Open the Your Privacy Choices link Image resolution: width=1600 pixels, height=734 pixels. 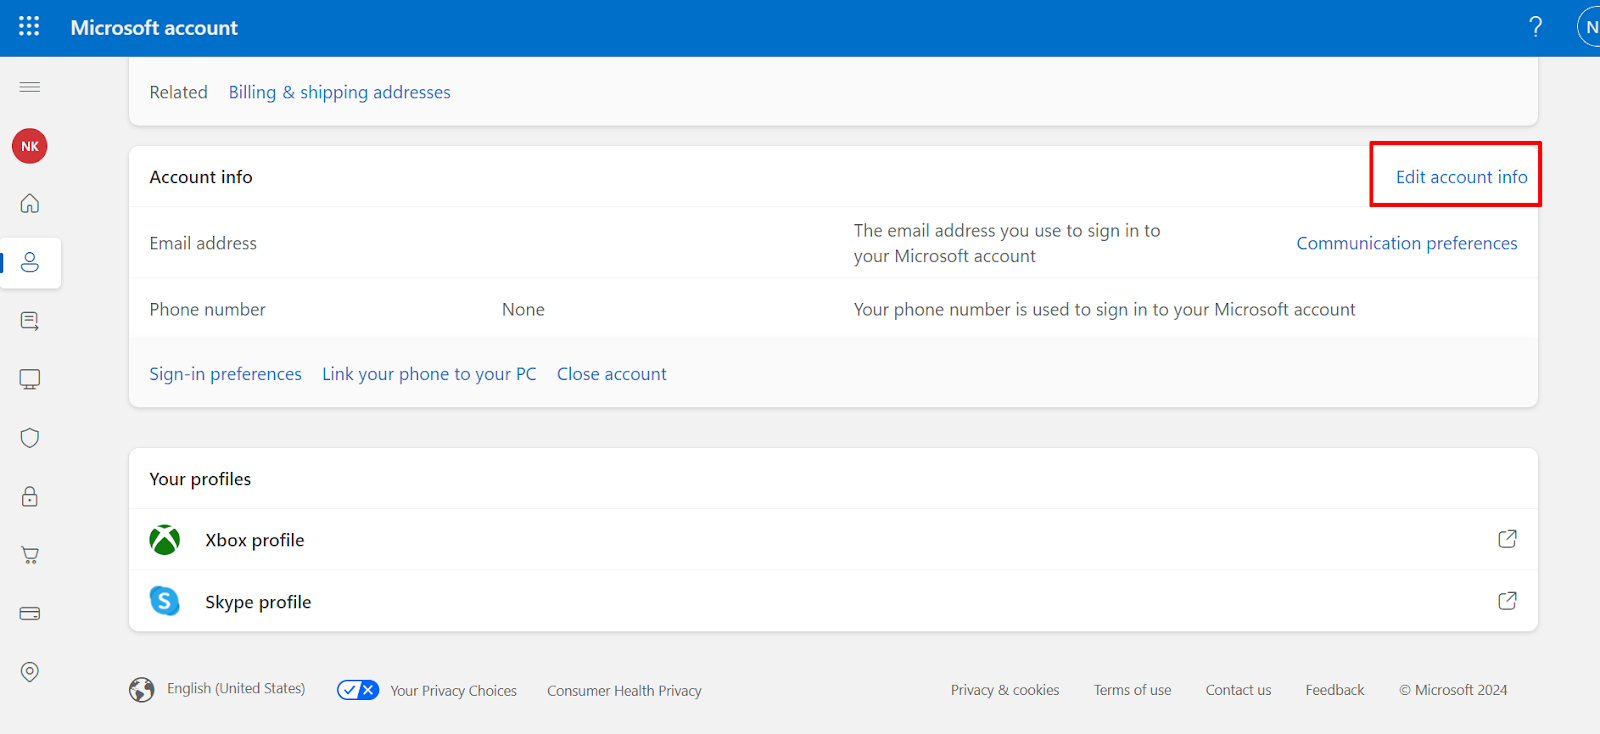point(453,691)
